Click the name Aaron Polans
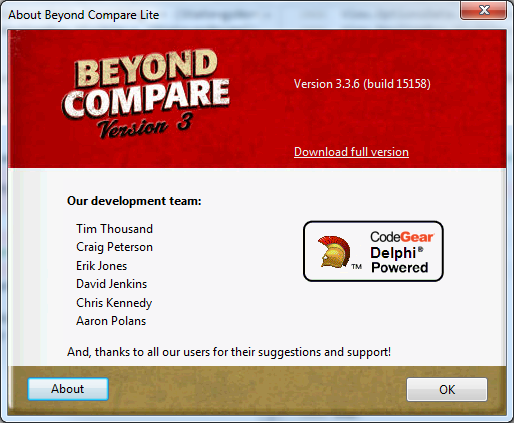Screen dimensions: 514x423 [111, 321]
